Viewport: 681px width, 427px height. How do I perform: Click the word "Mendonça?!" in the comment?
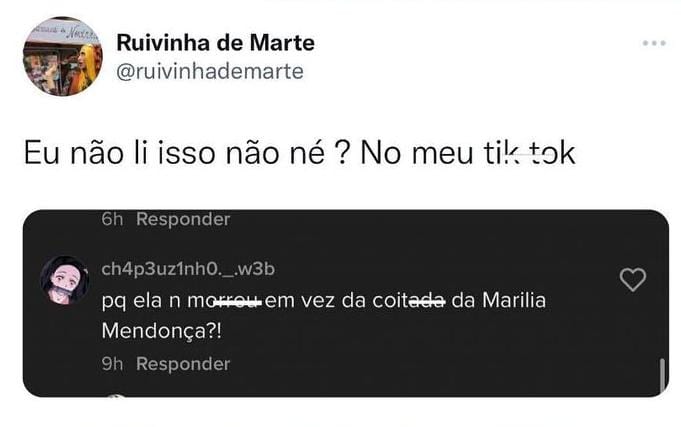162,331
